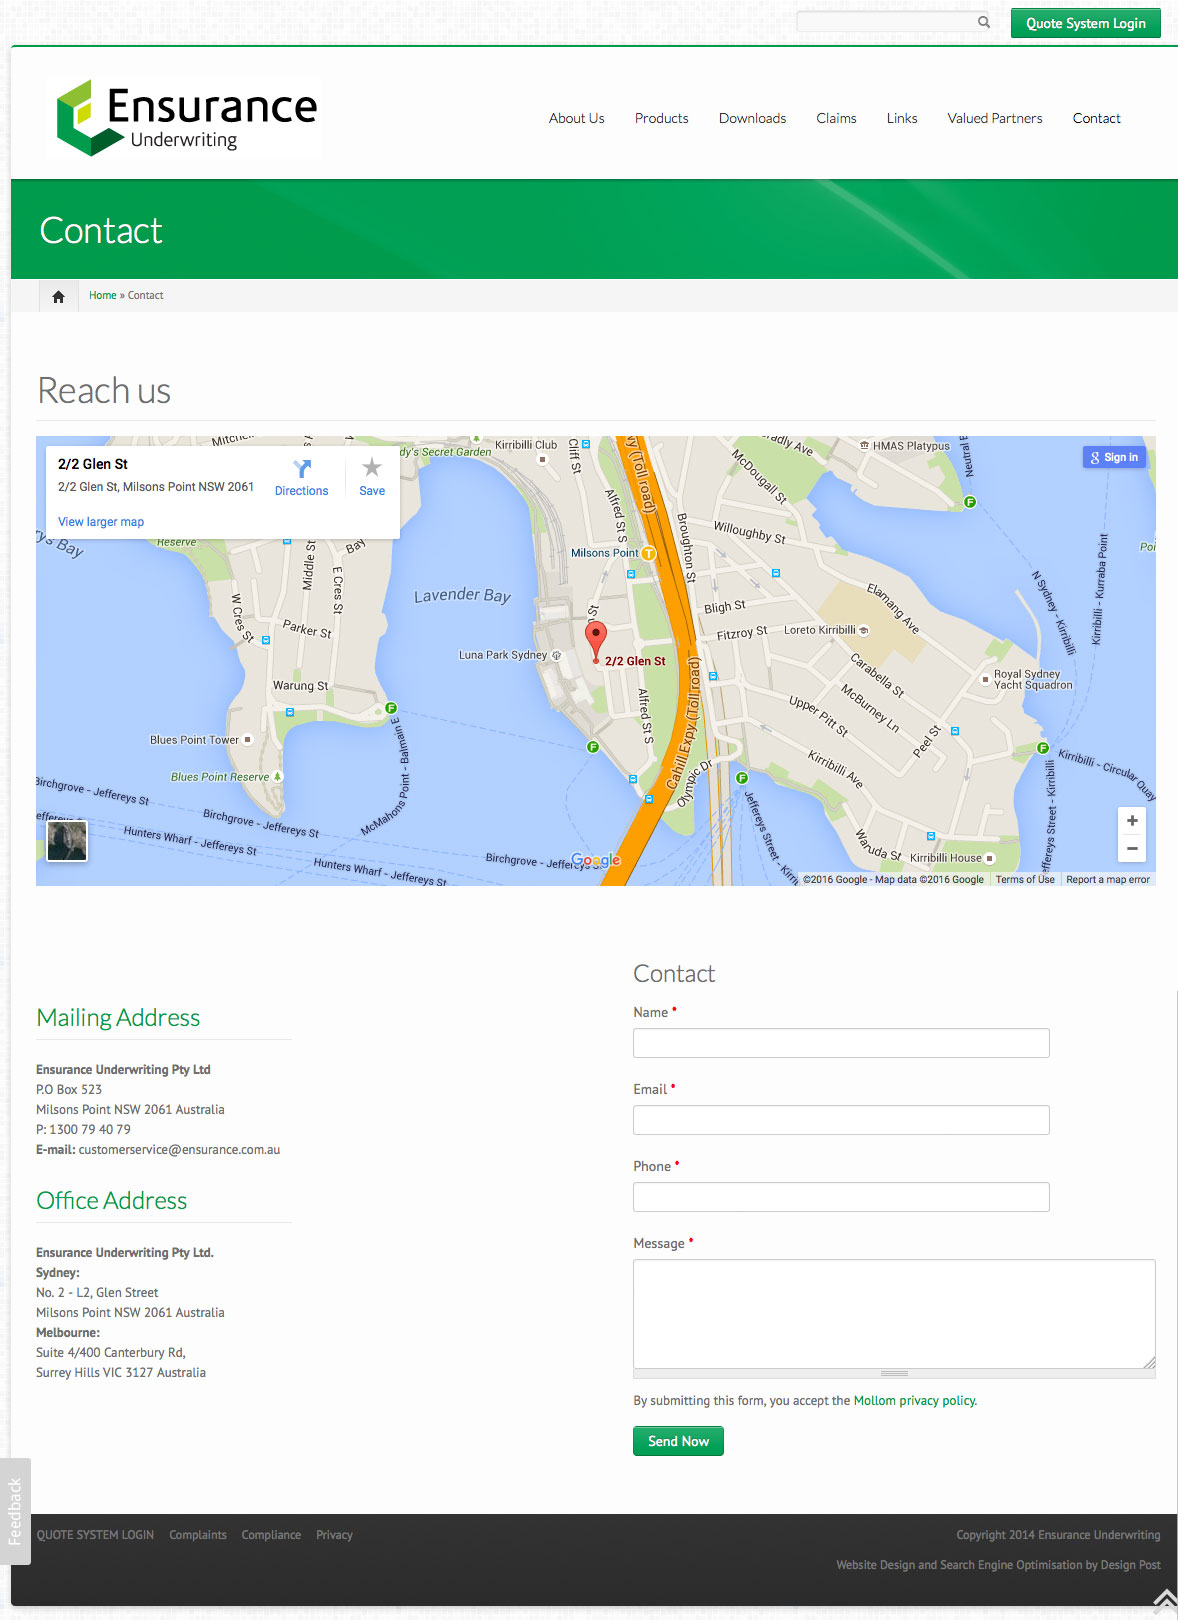This screenshot has height=1620, width=1178.
Task: Click Home breadcrumb link
Action: 102,296
